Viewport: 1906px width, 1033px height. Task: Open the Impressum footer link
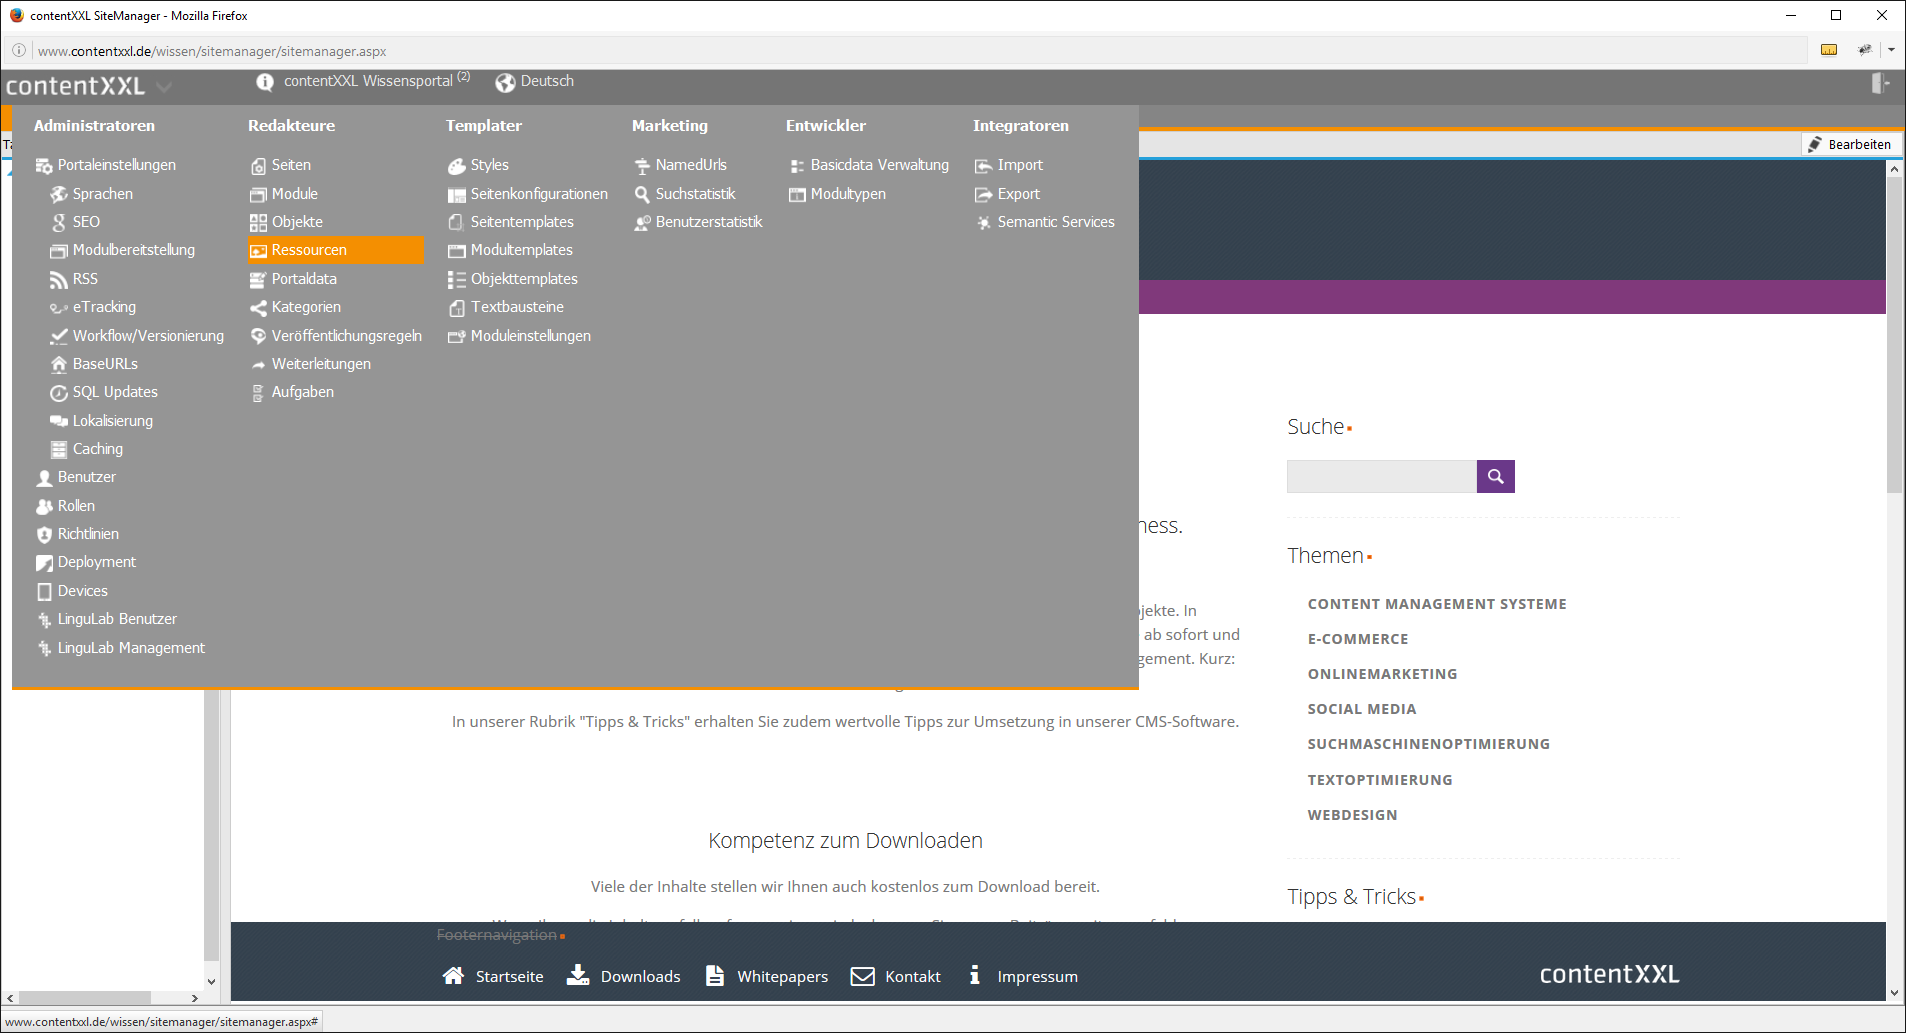tap(1037, 976)
